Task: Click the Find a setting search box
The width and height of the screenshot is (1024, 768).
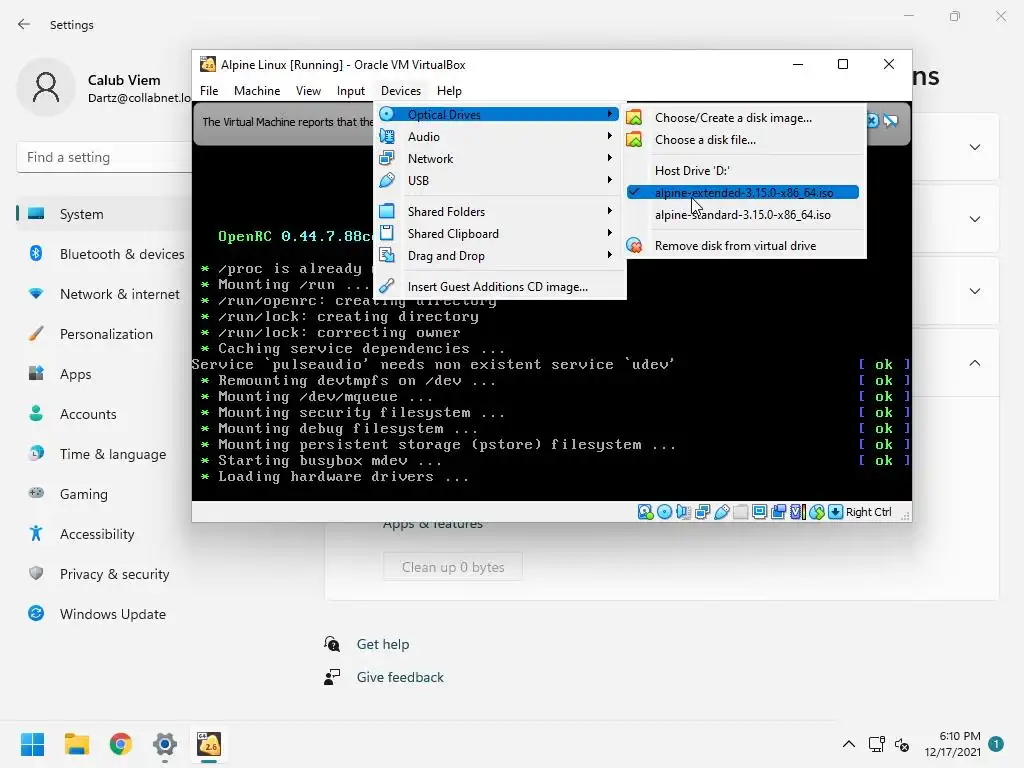Action: tap(104, 157)
